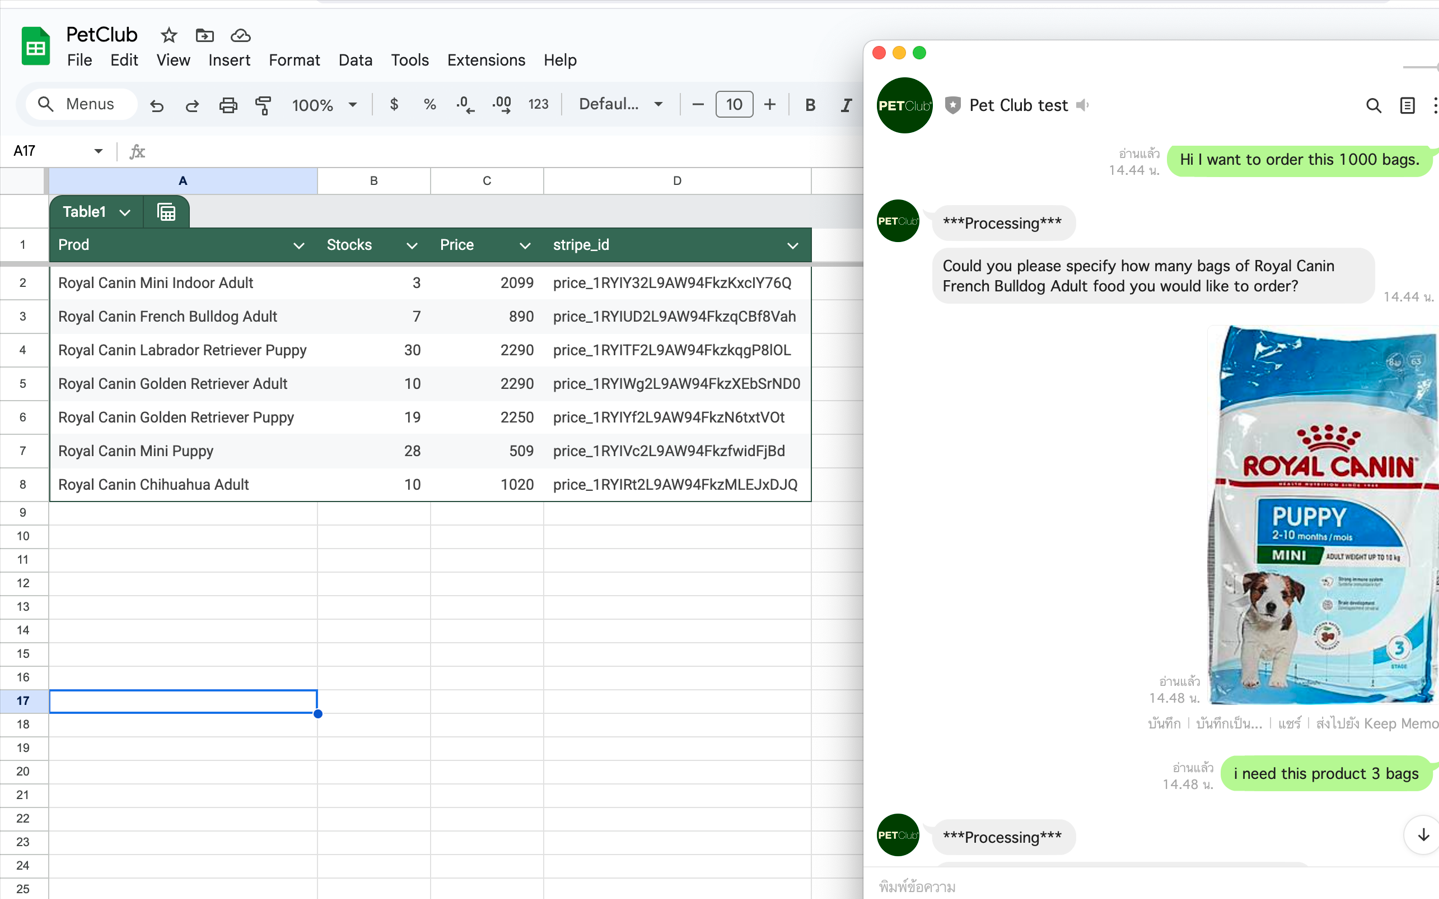Increase font size with plus button
Viewport: 1439px width, 899px height.
770,104
